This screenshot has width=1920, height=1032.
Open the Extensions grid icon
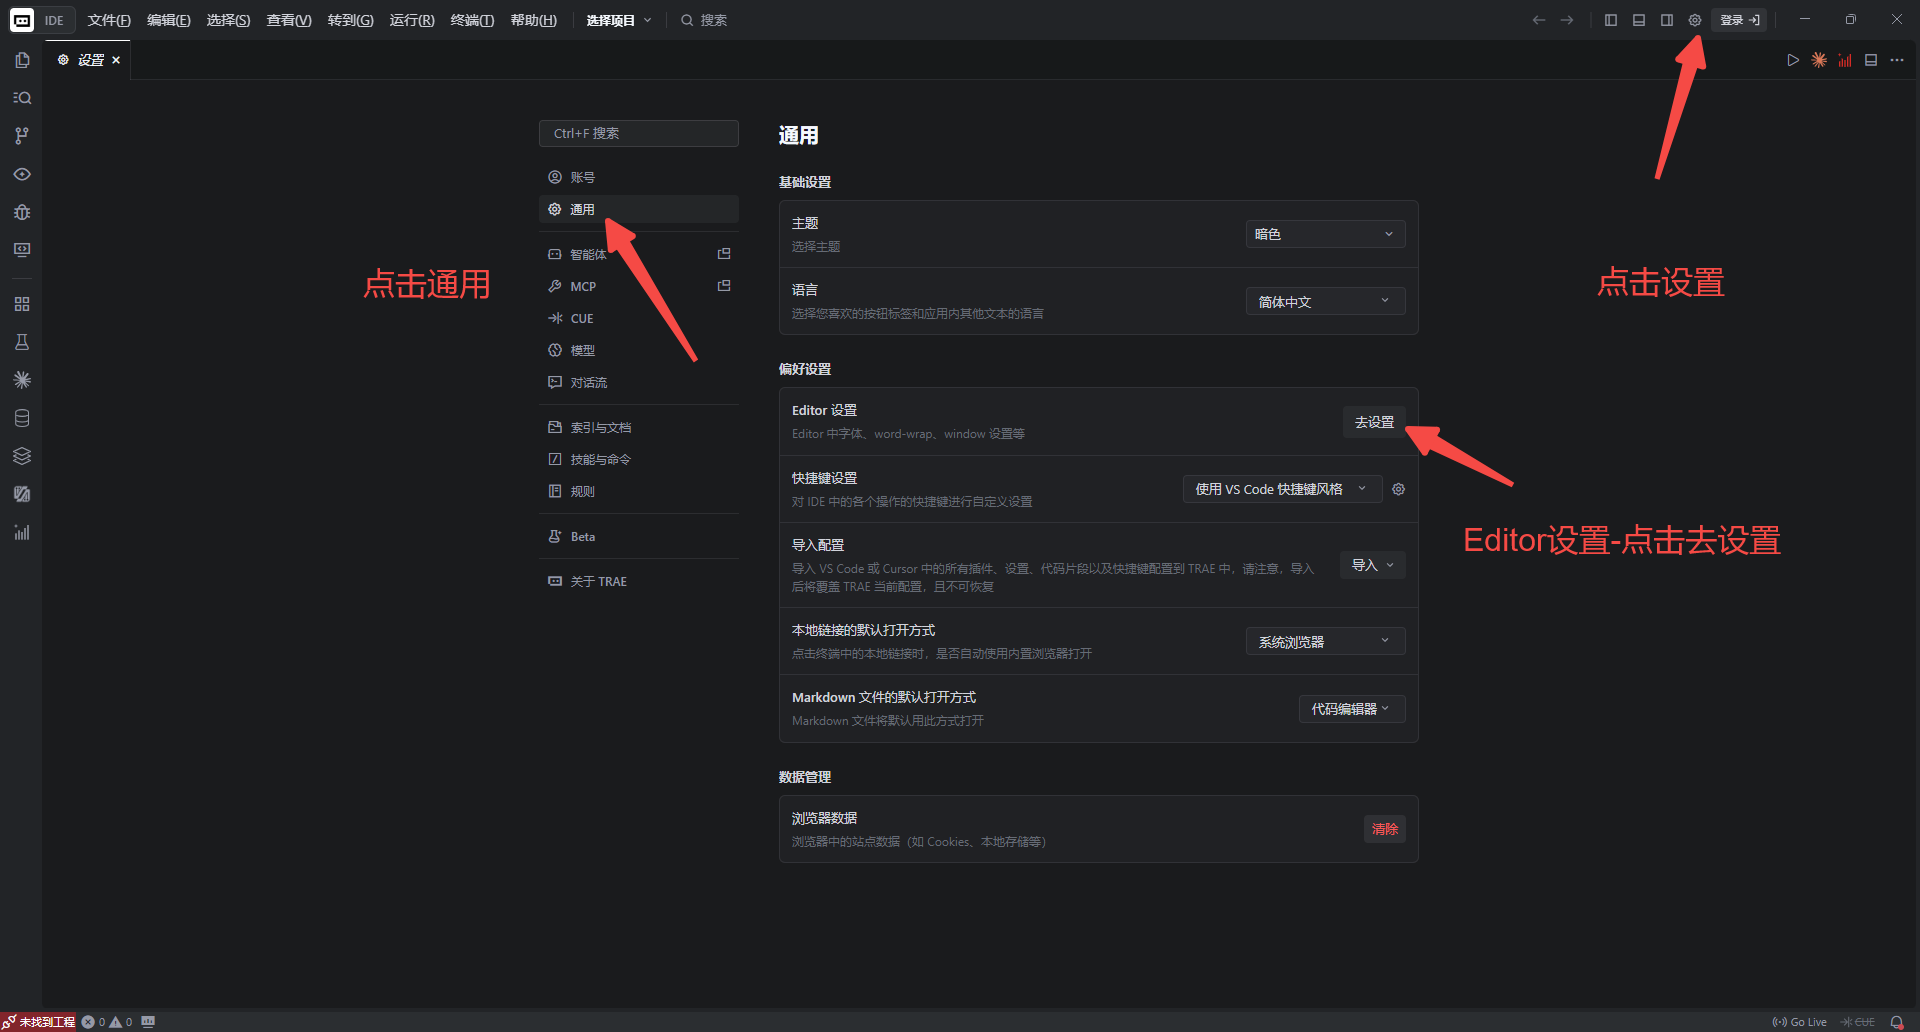click(x=22, y=304)
